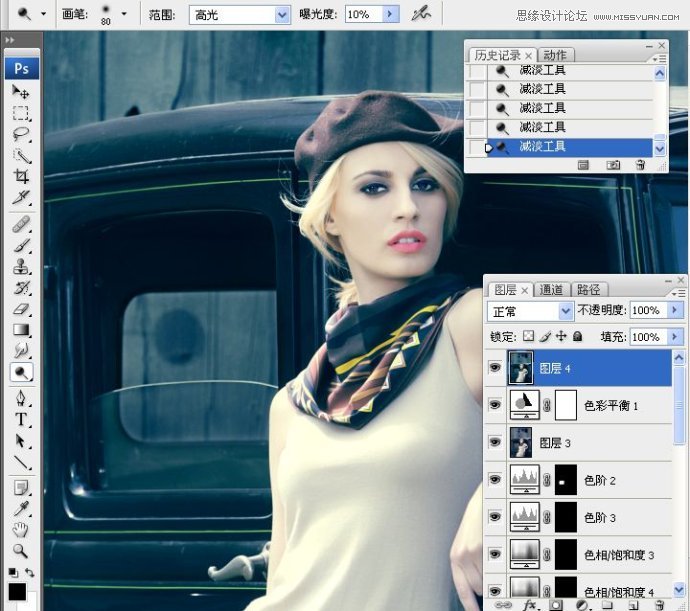This screenshot has height=611, width=690.
Task: Select the Move tool
Action: (x=20, y=92)
